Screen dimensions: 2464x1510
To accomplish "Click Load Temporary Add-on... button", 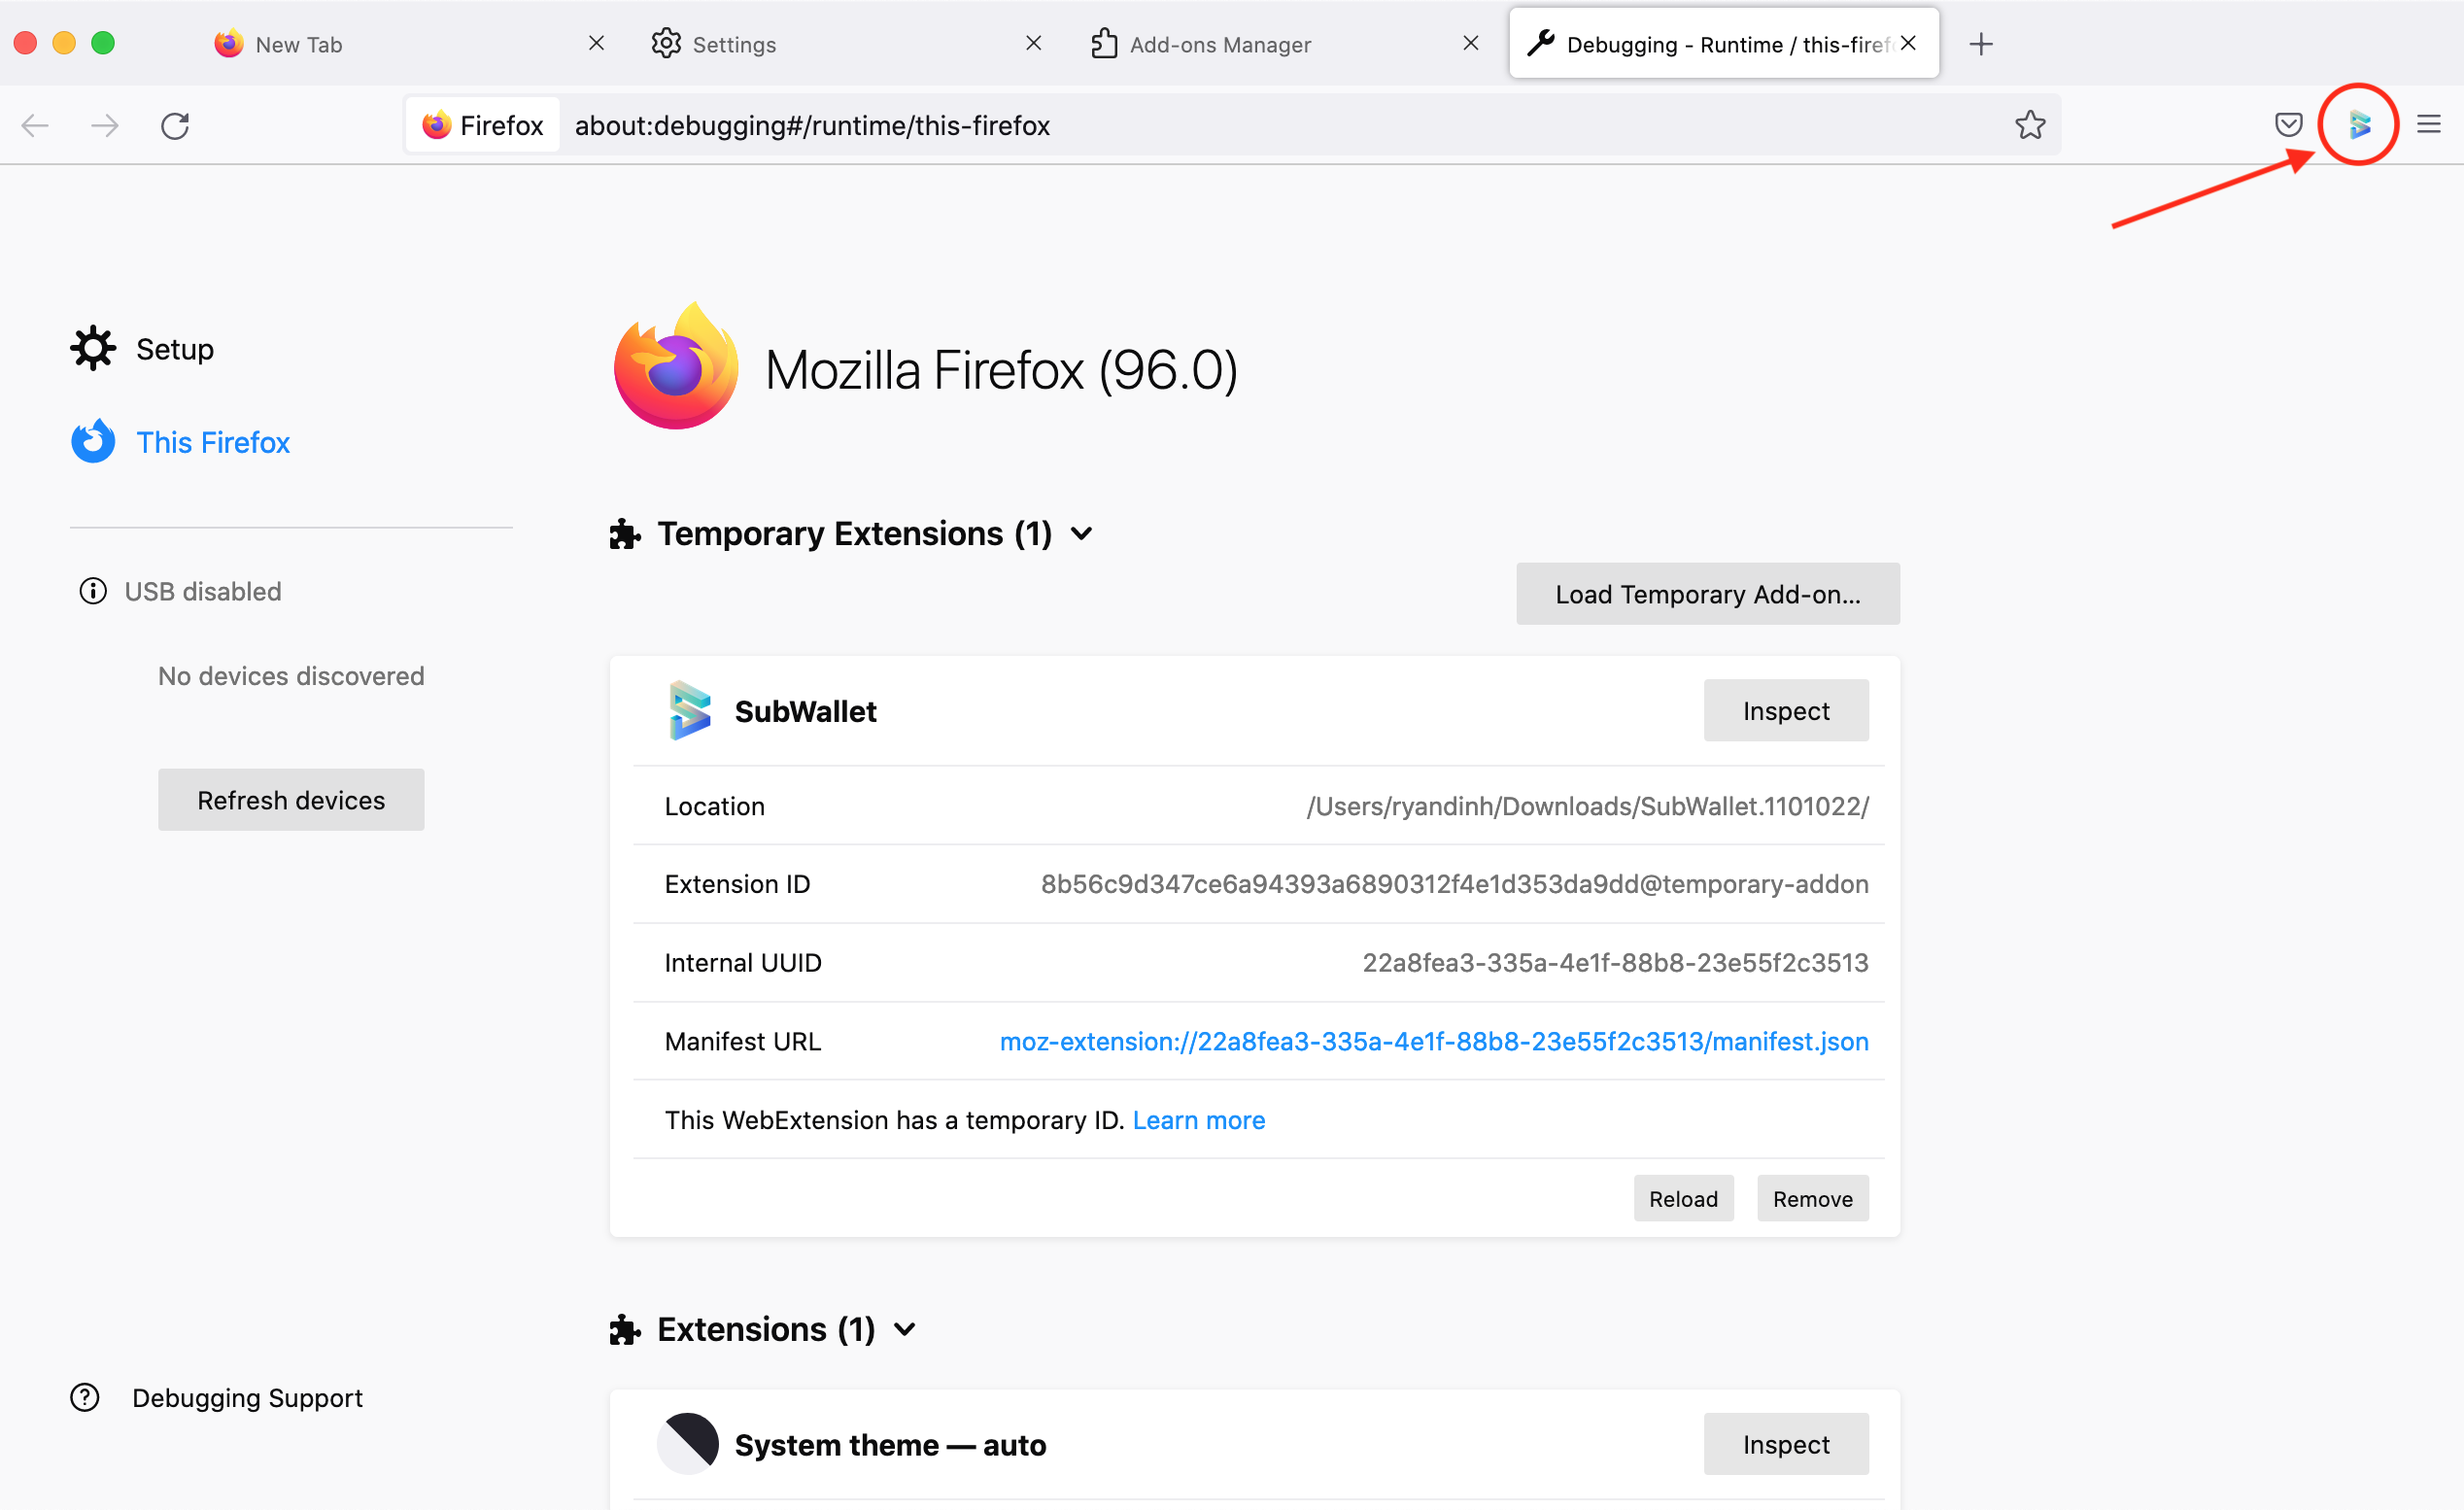I will coord(1708,594).
